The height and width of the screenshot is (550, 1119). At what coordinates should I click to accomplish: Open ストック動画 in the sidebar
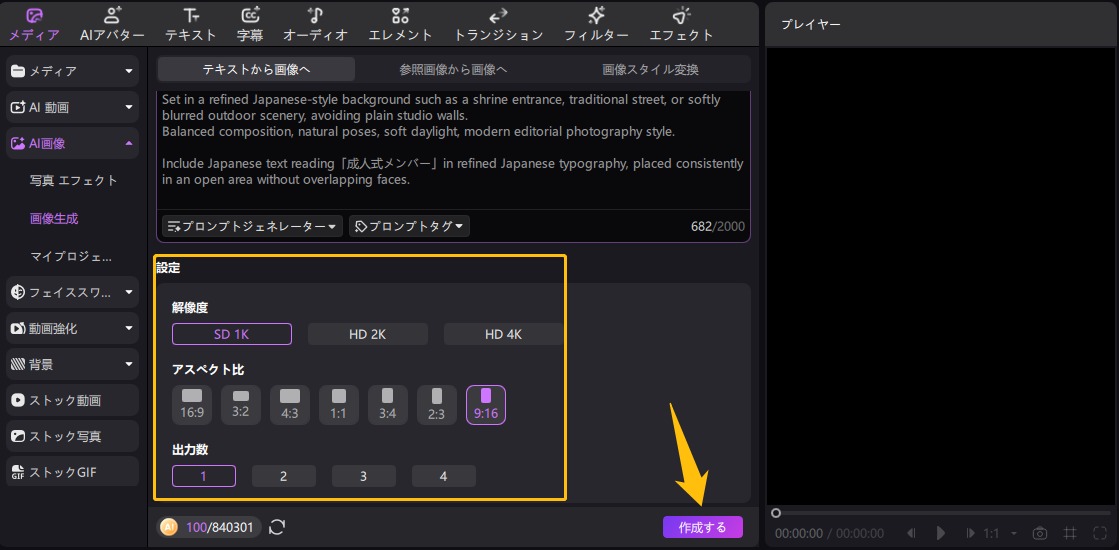72,400
